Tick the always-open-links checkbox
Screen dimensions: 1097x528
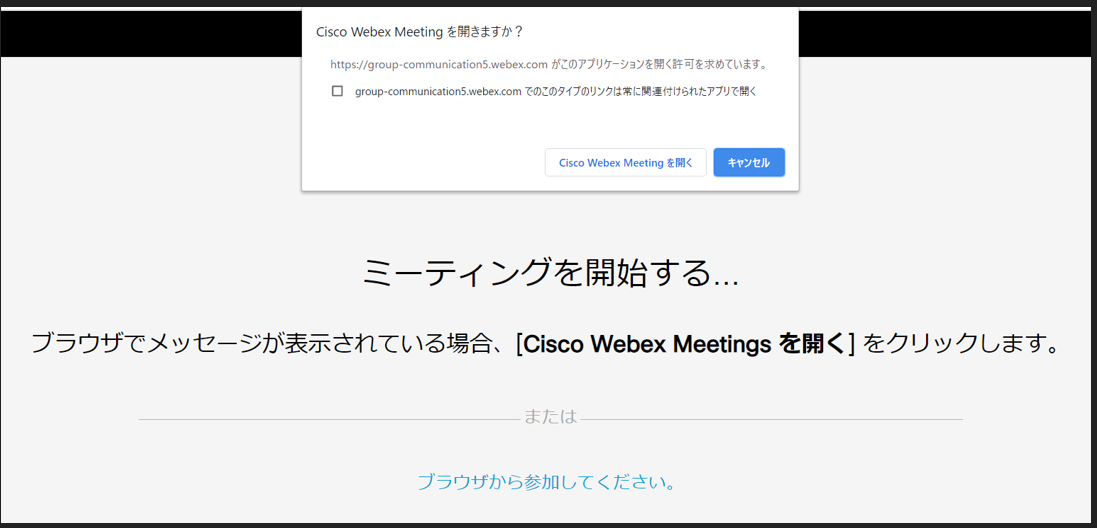point(337,91)
